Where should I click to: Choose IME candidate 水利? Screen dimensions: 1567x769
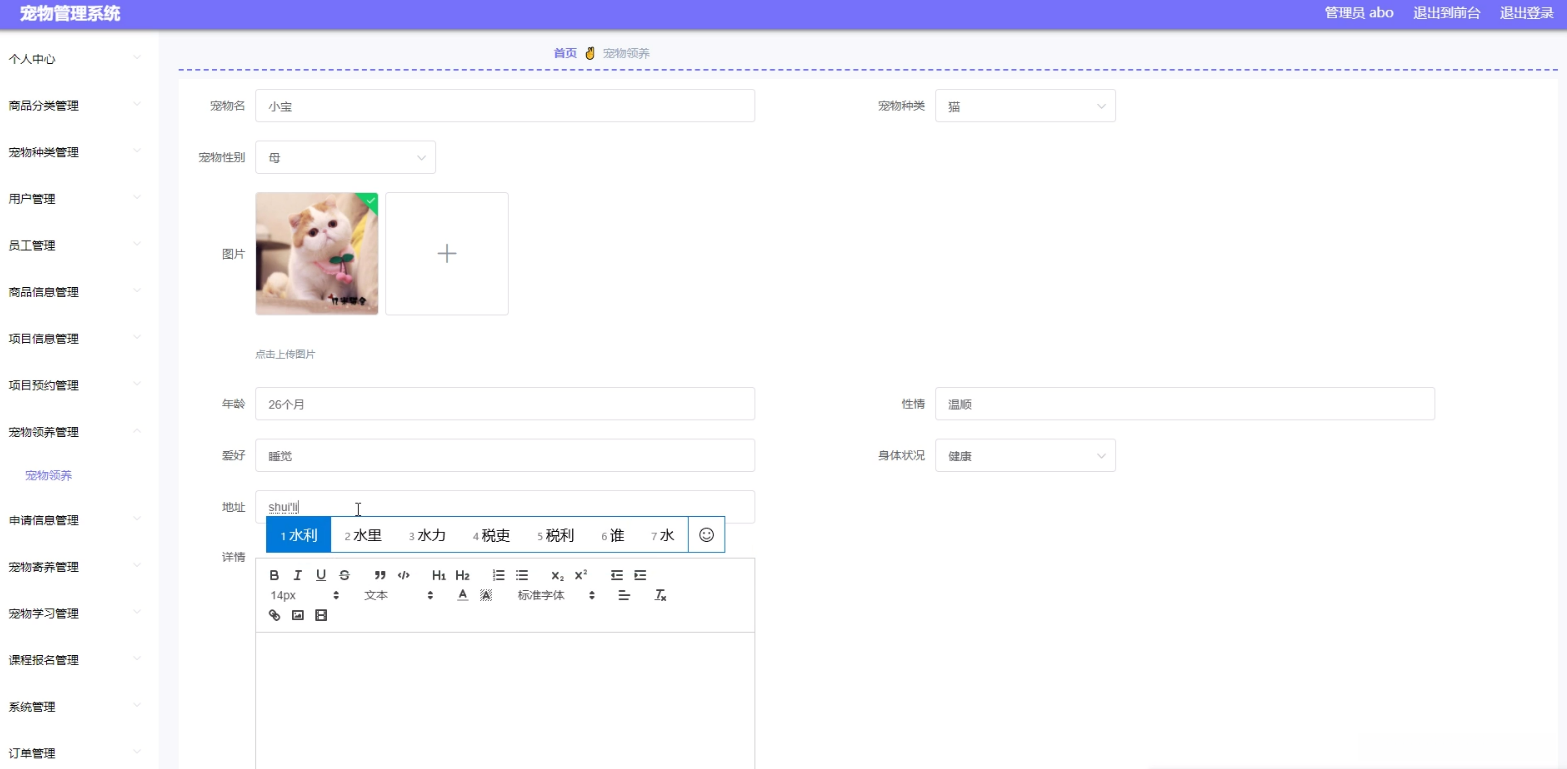click(298, 535)
